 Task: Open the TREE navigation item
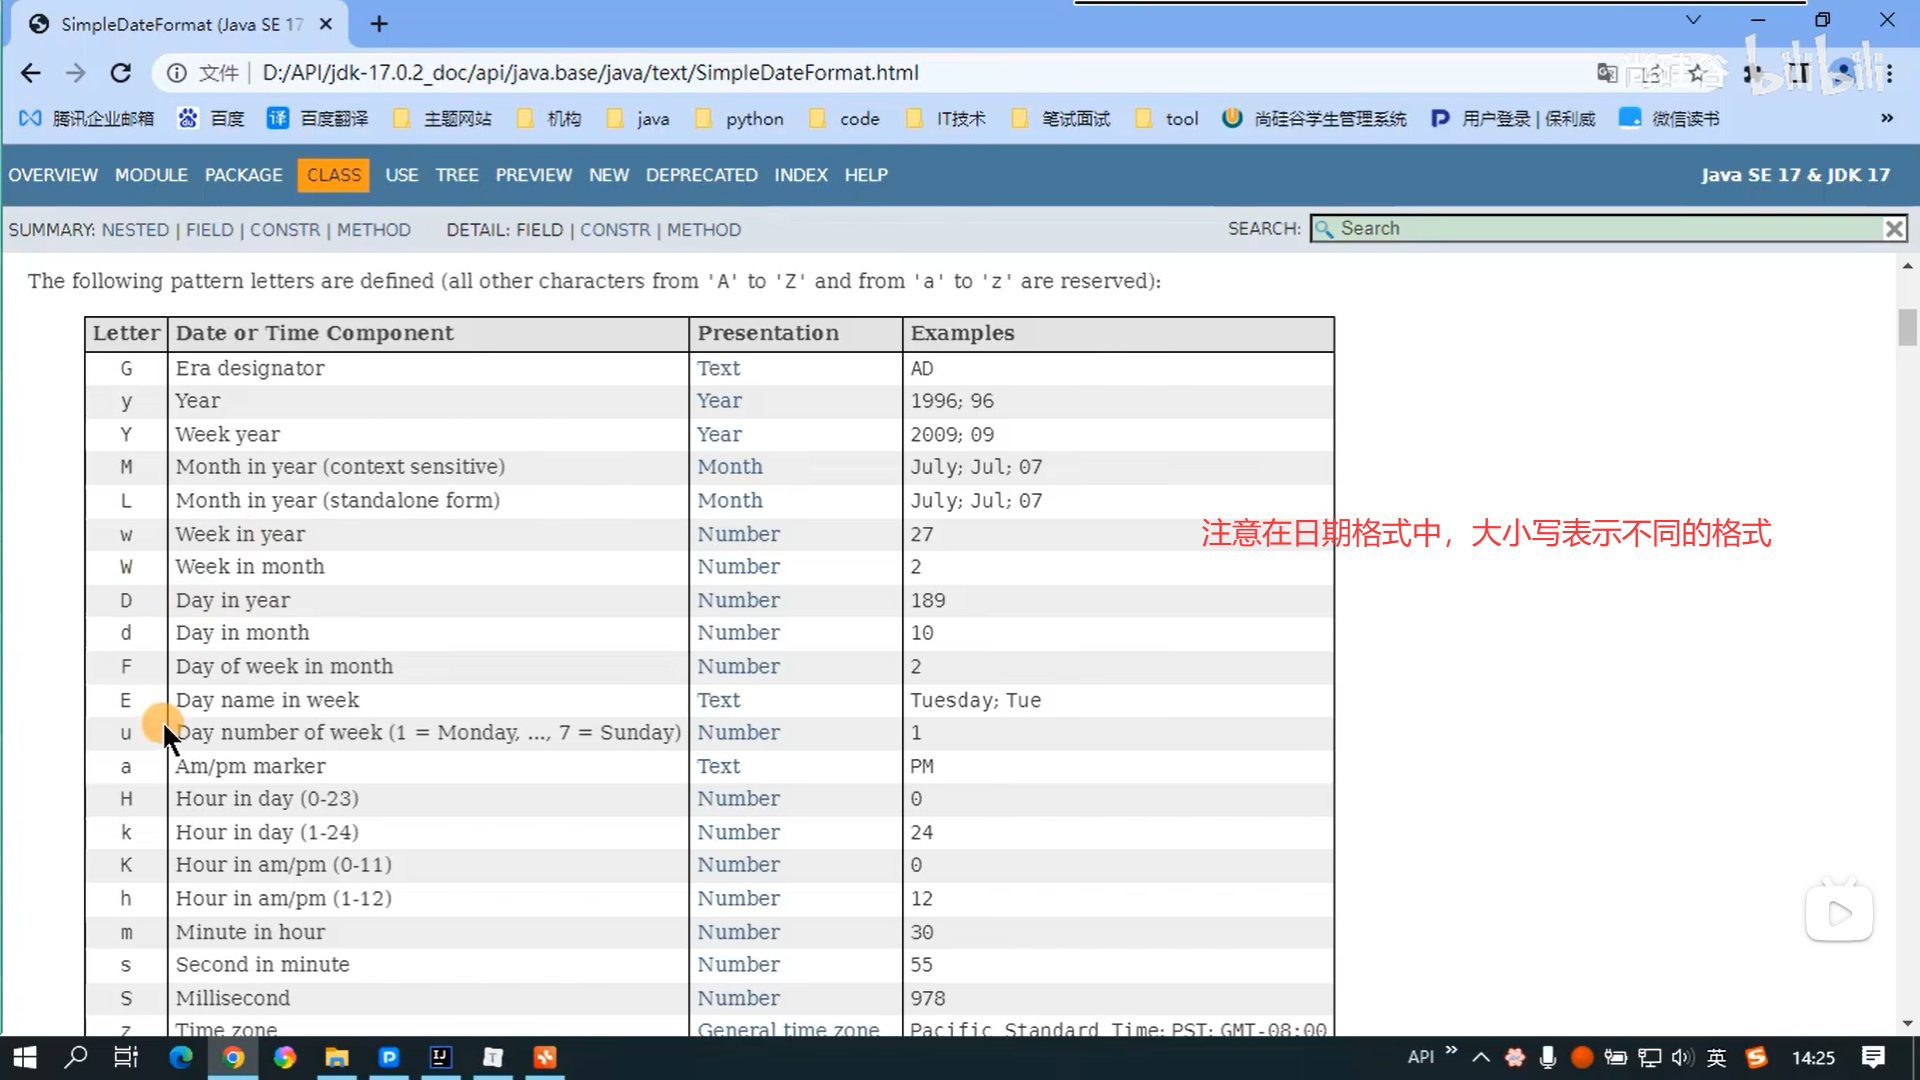[457, 175]
